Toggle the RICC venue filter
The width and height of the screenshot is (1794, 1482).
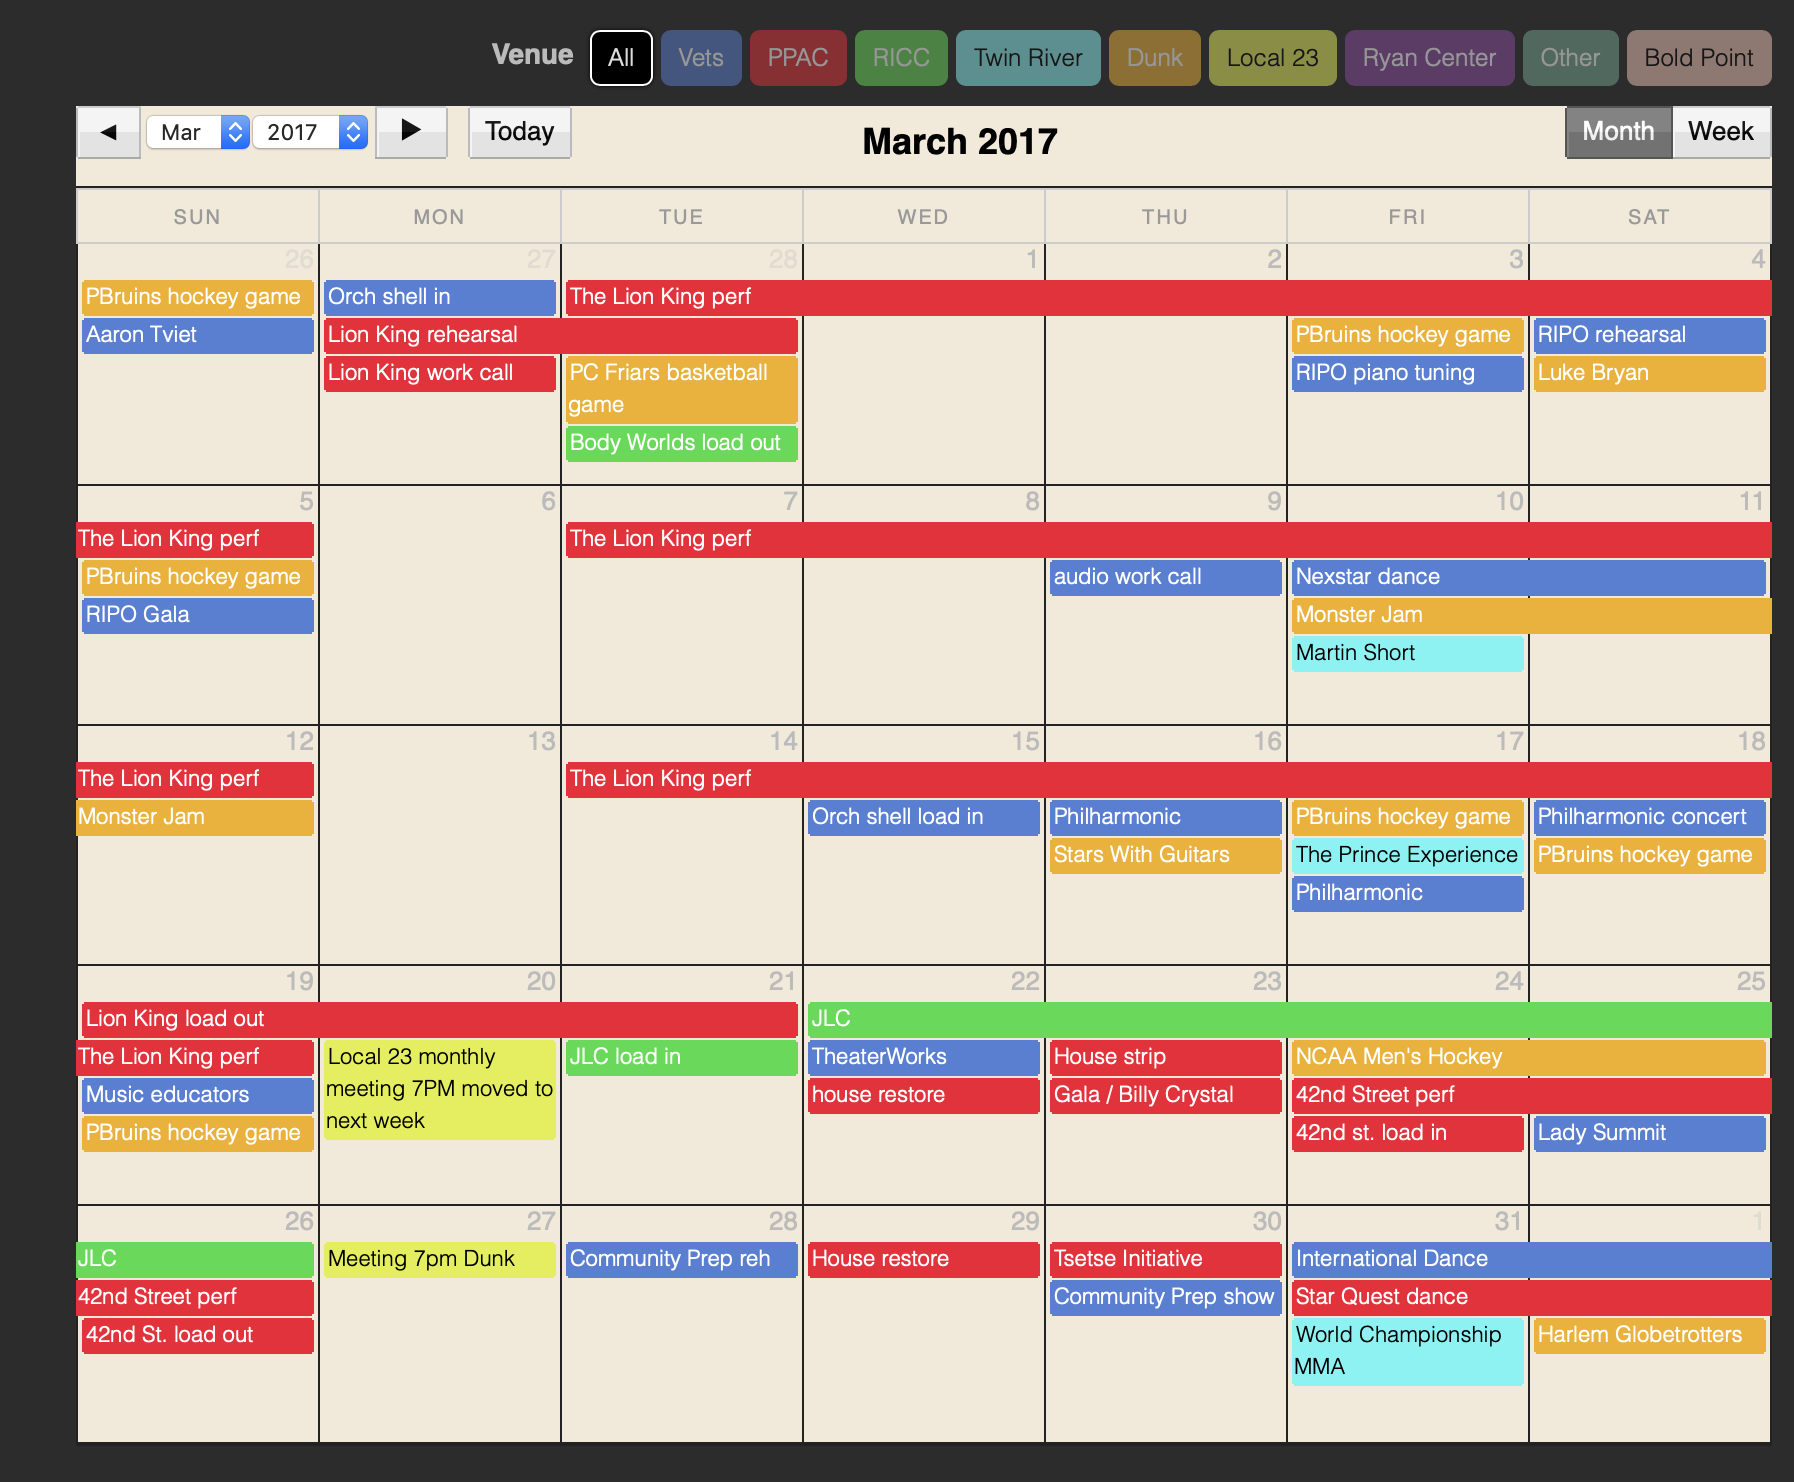tap(901, 58)
